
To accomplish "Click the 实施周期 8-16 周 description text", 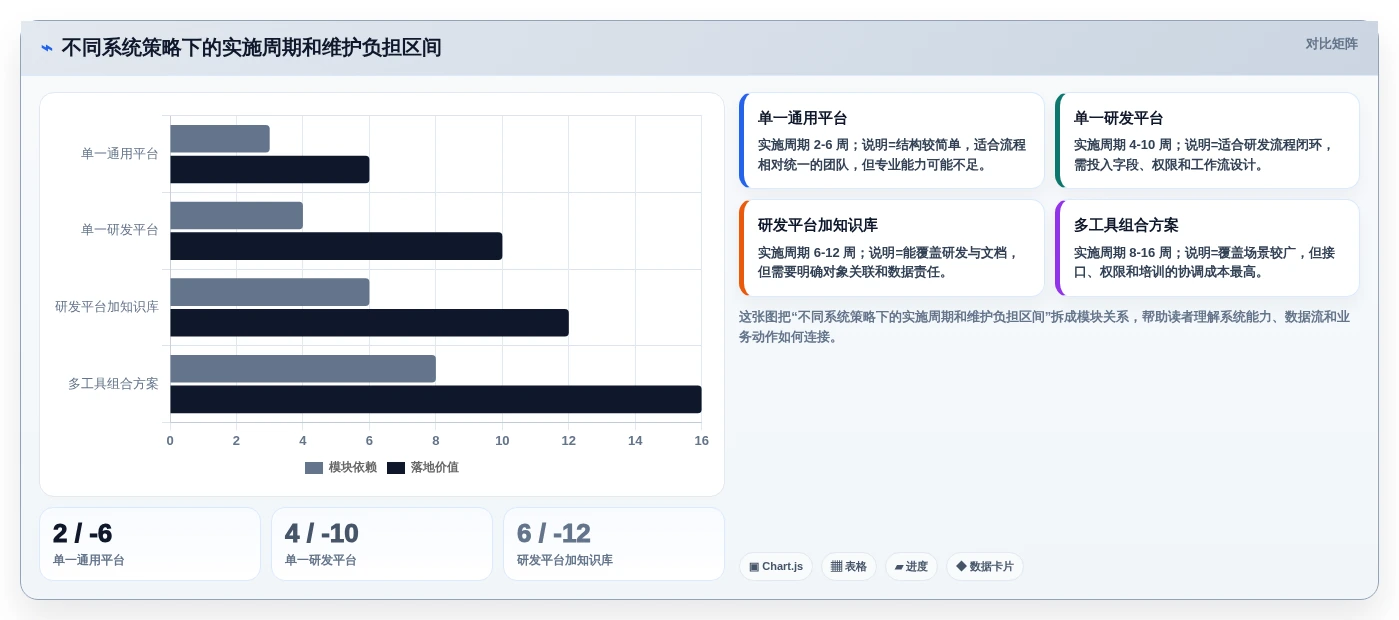I will [1205, 262].
